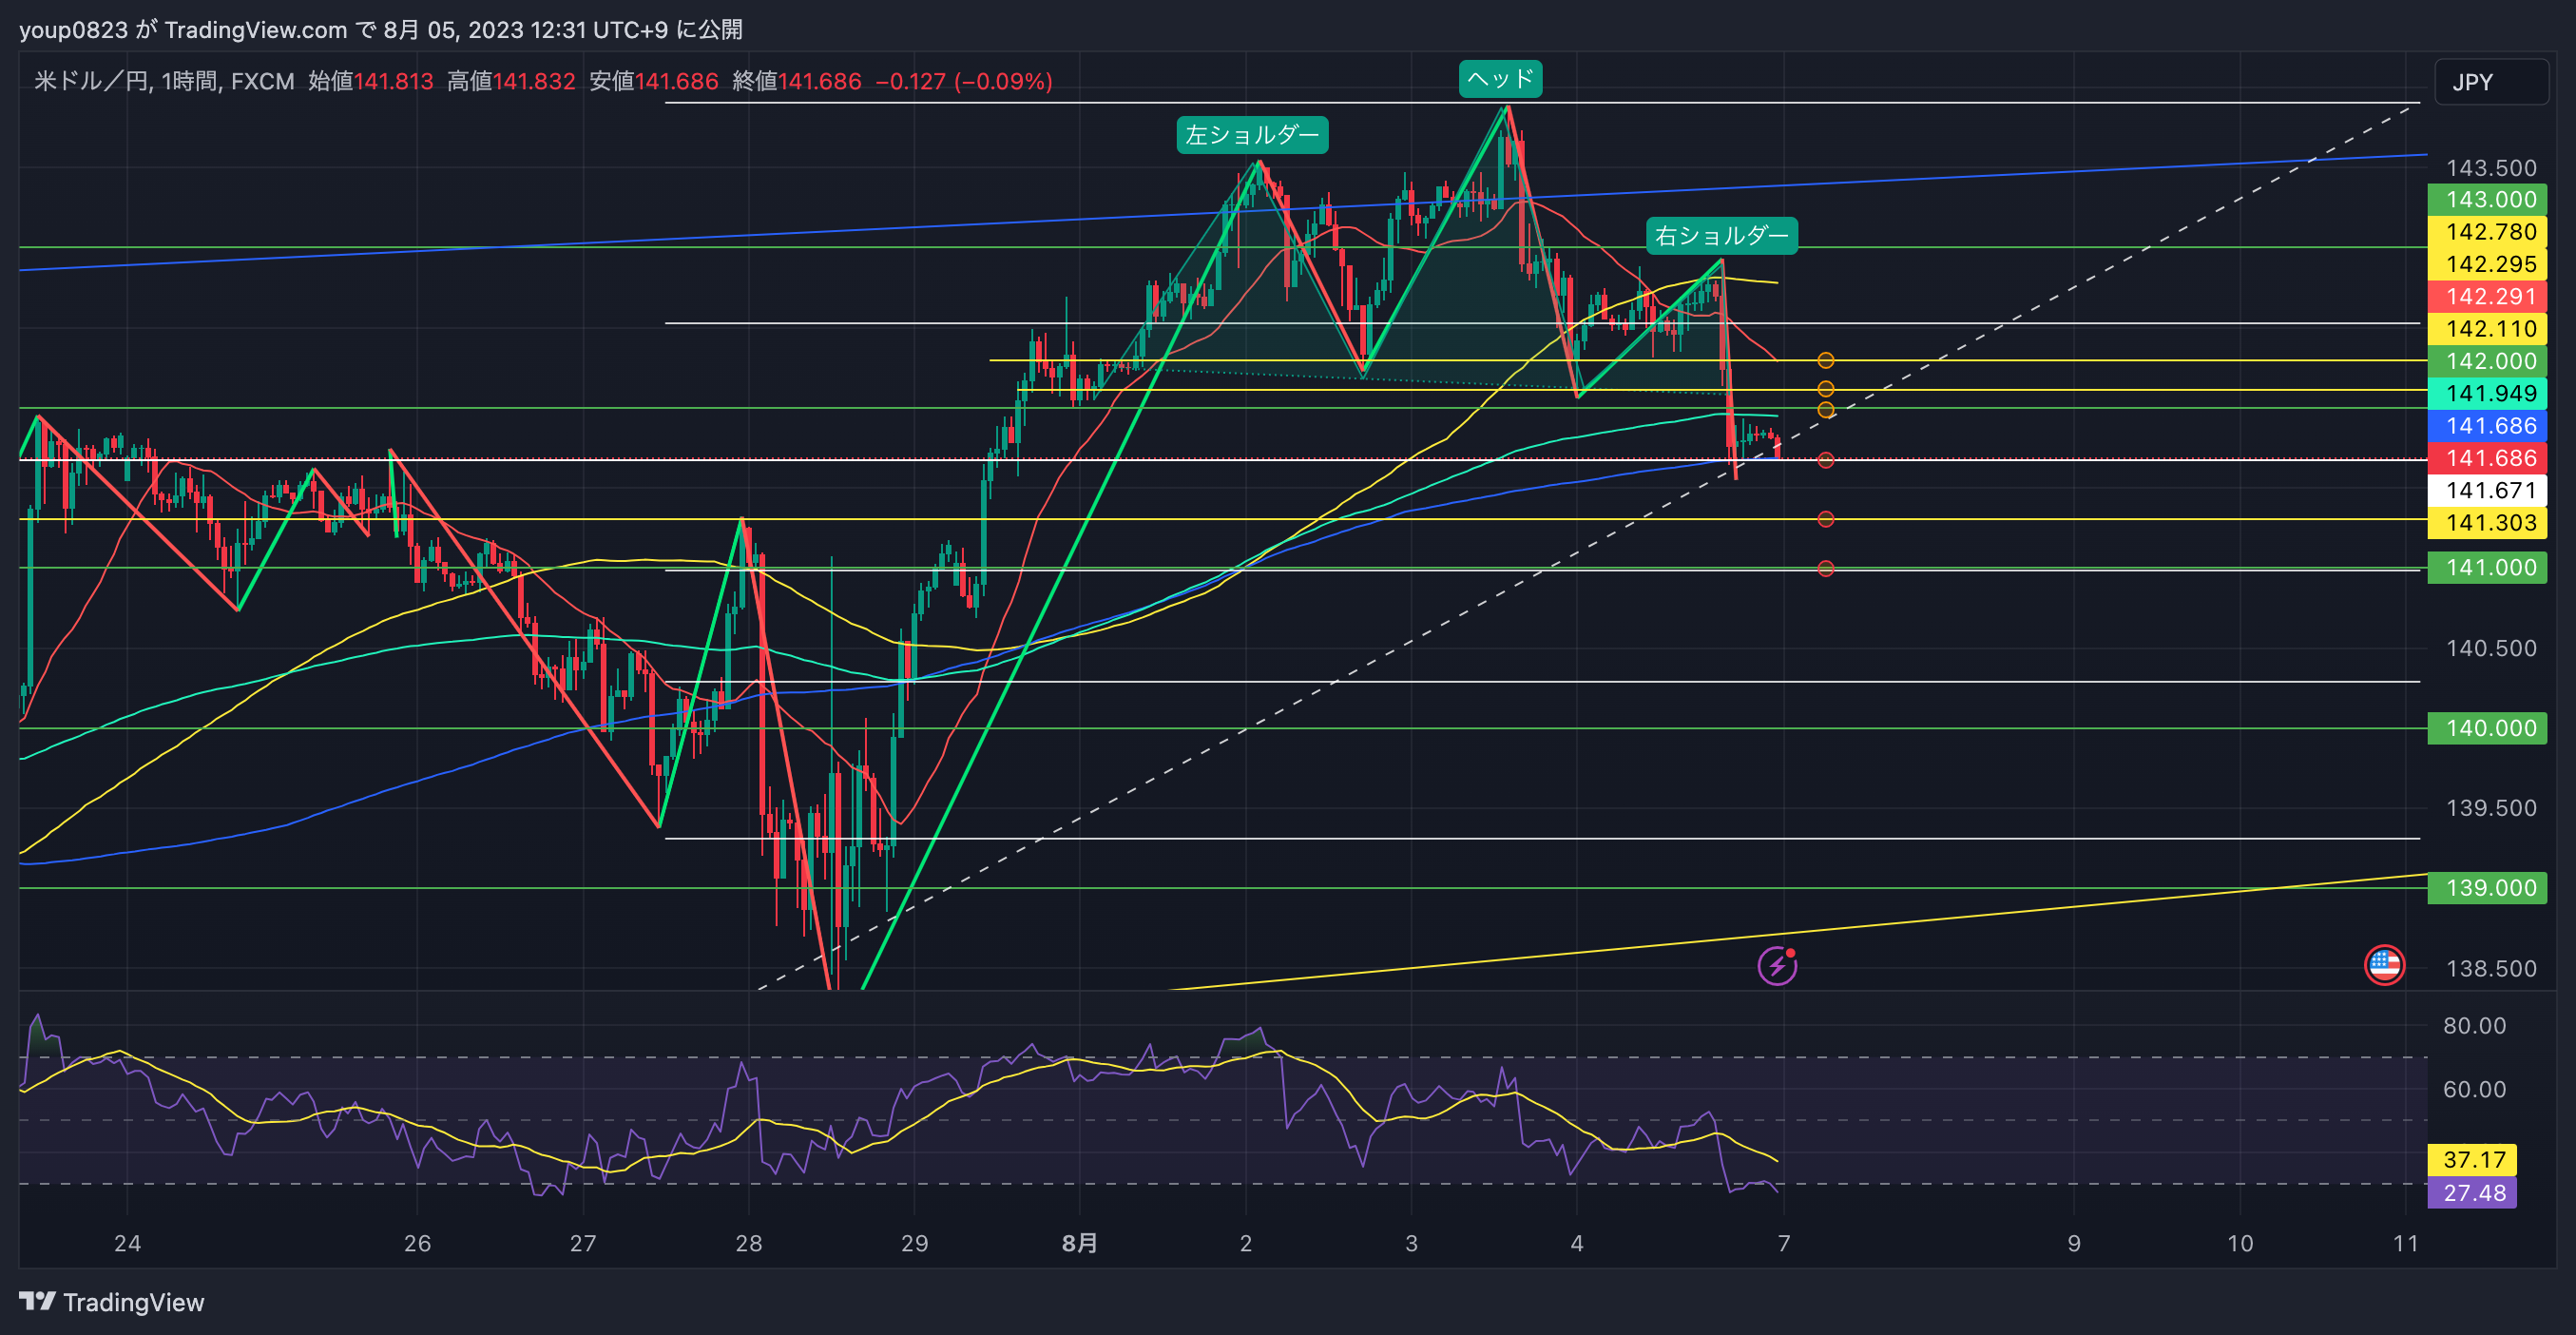Click the 142.295 yellow price label
2576x1335 pixels.
[2487, 264]
